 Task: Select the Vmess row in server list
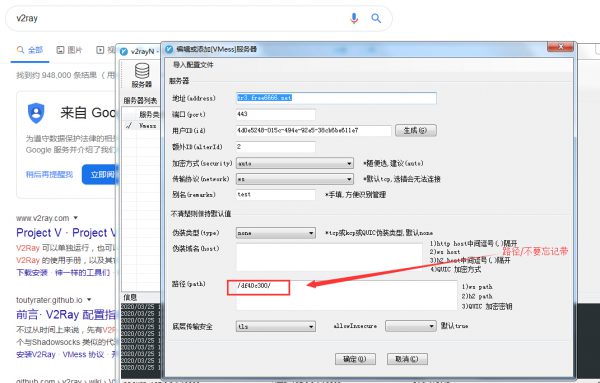141,125
